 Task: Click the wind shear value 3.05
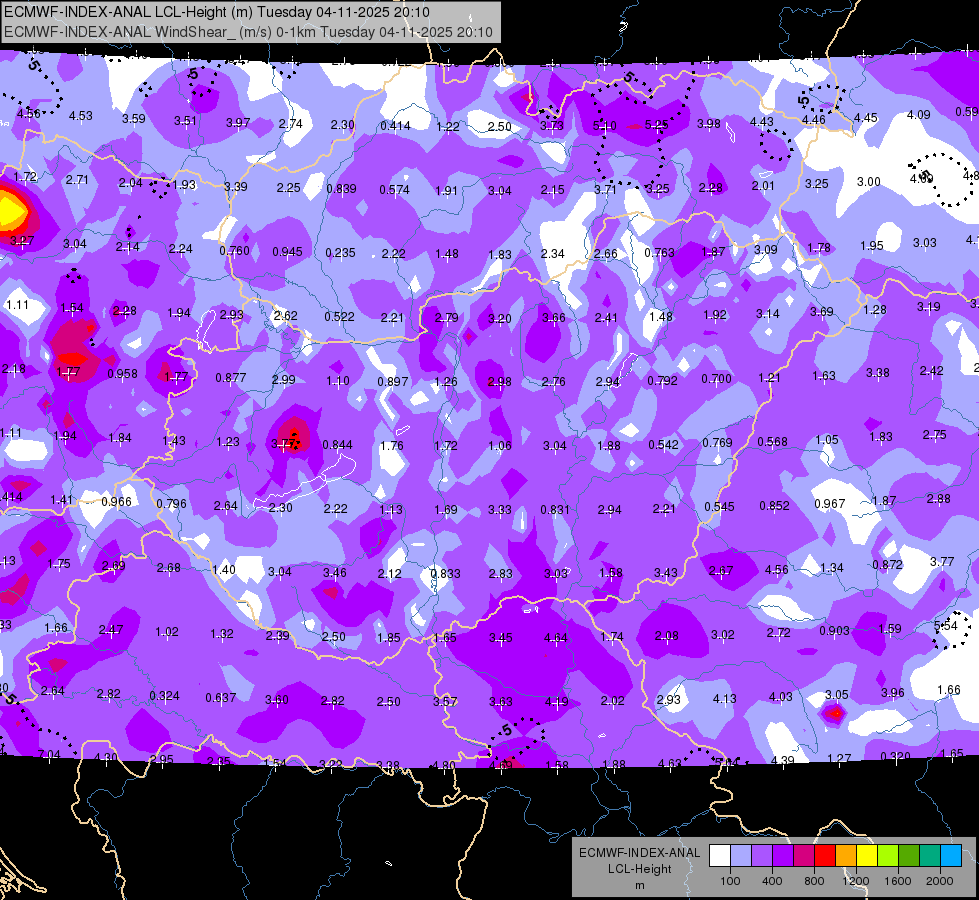coord(837,695)
